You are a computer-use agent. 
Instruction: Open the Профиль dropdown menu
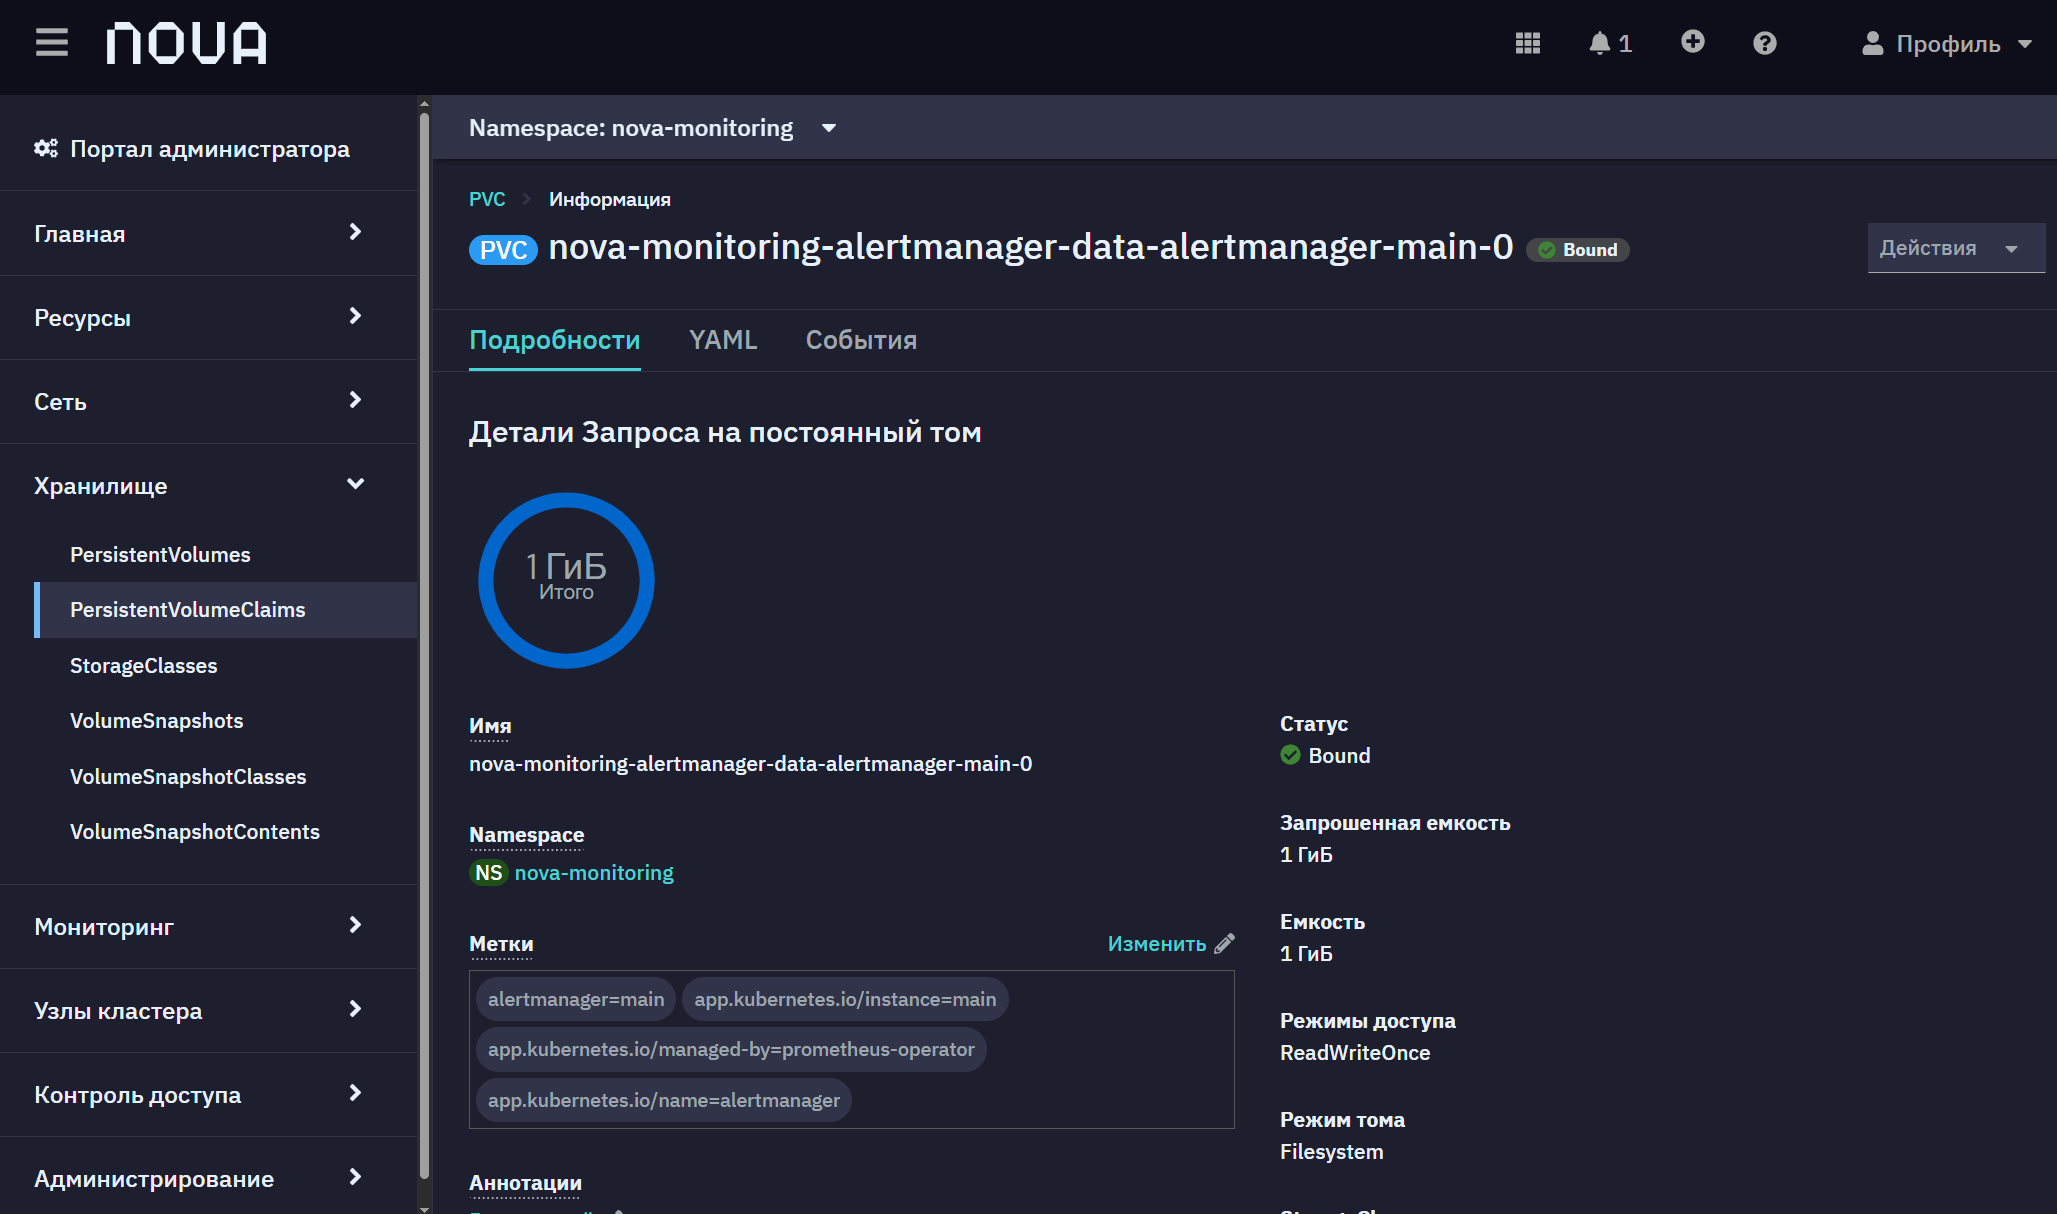1946,43
